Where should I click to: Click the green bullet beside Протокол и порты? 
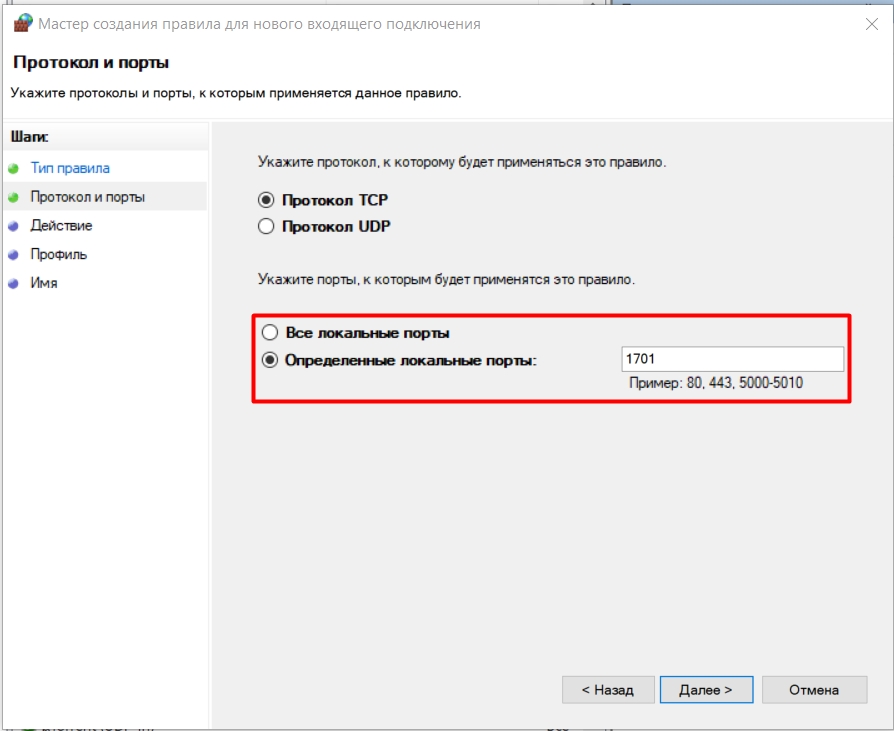click(14, 197)
